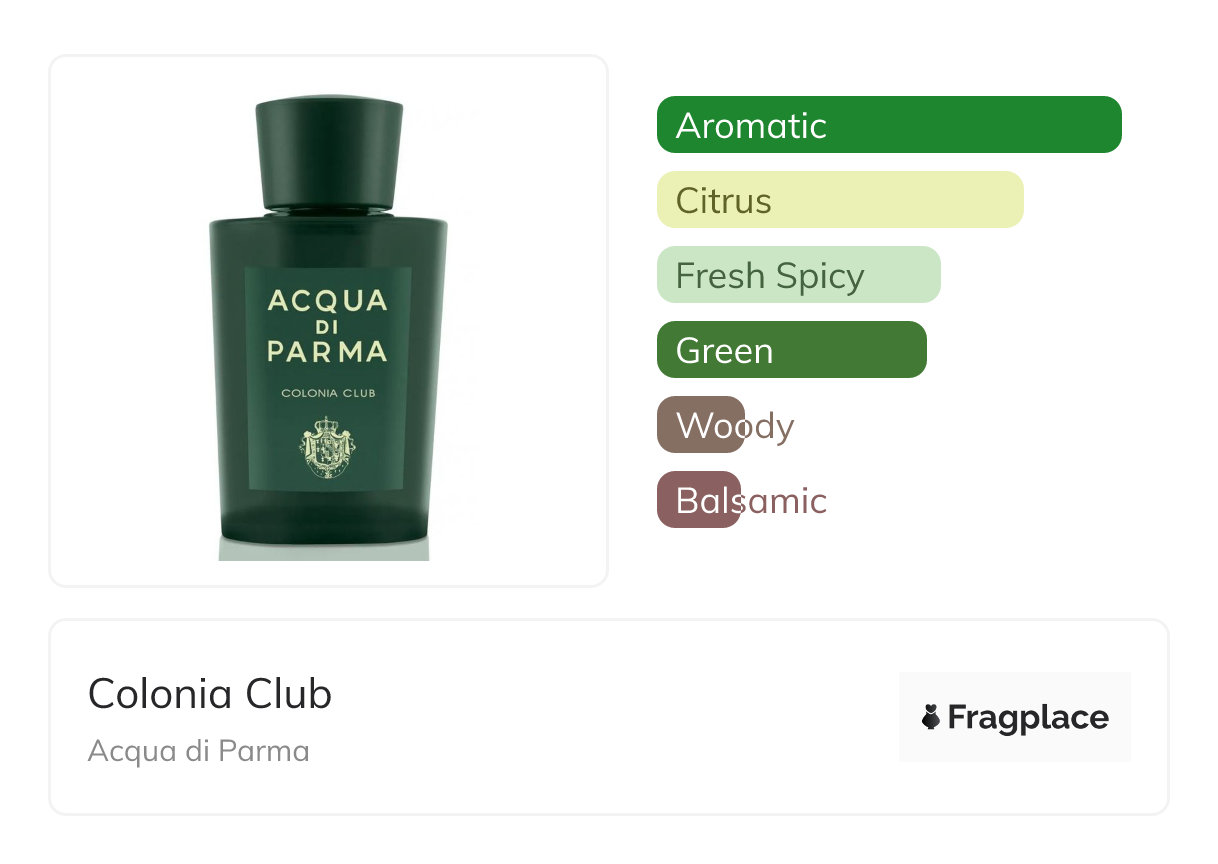This screenshot has height=864, width=1218.
Task: Click the Fragplace wordmark text
Action: point(1028,718)
